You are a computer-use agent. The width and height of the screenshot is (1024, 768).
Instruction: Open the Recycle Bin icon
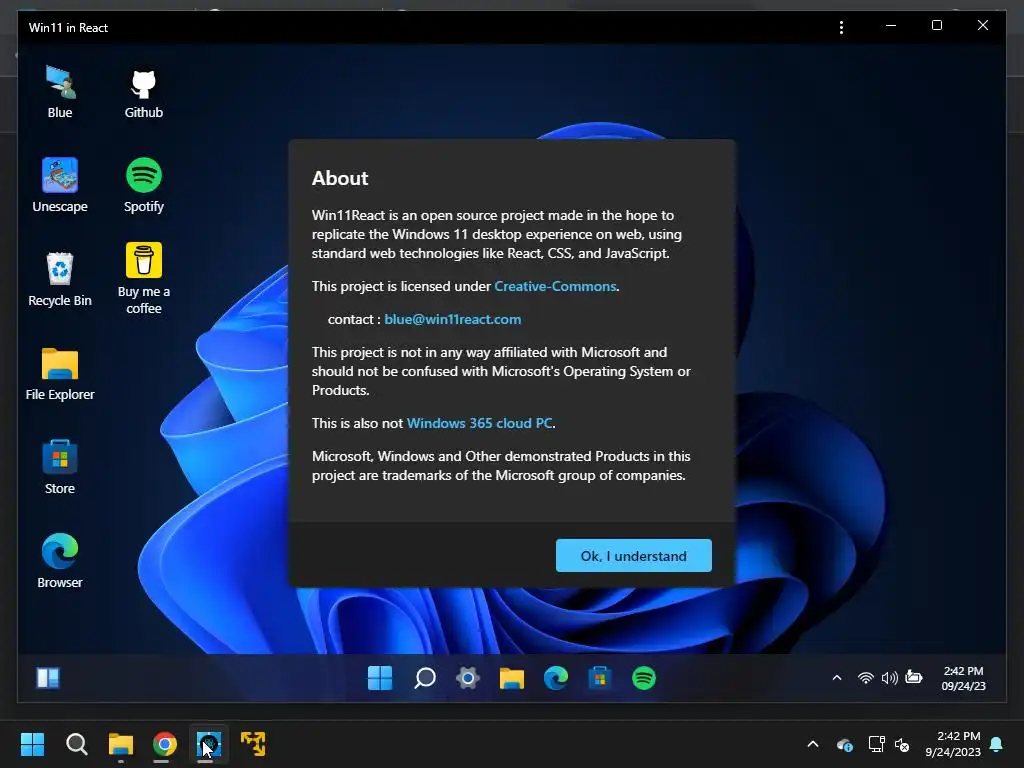click(x=60, y=280)
